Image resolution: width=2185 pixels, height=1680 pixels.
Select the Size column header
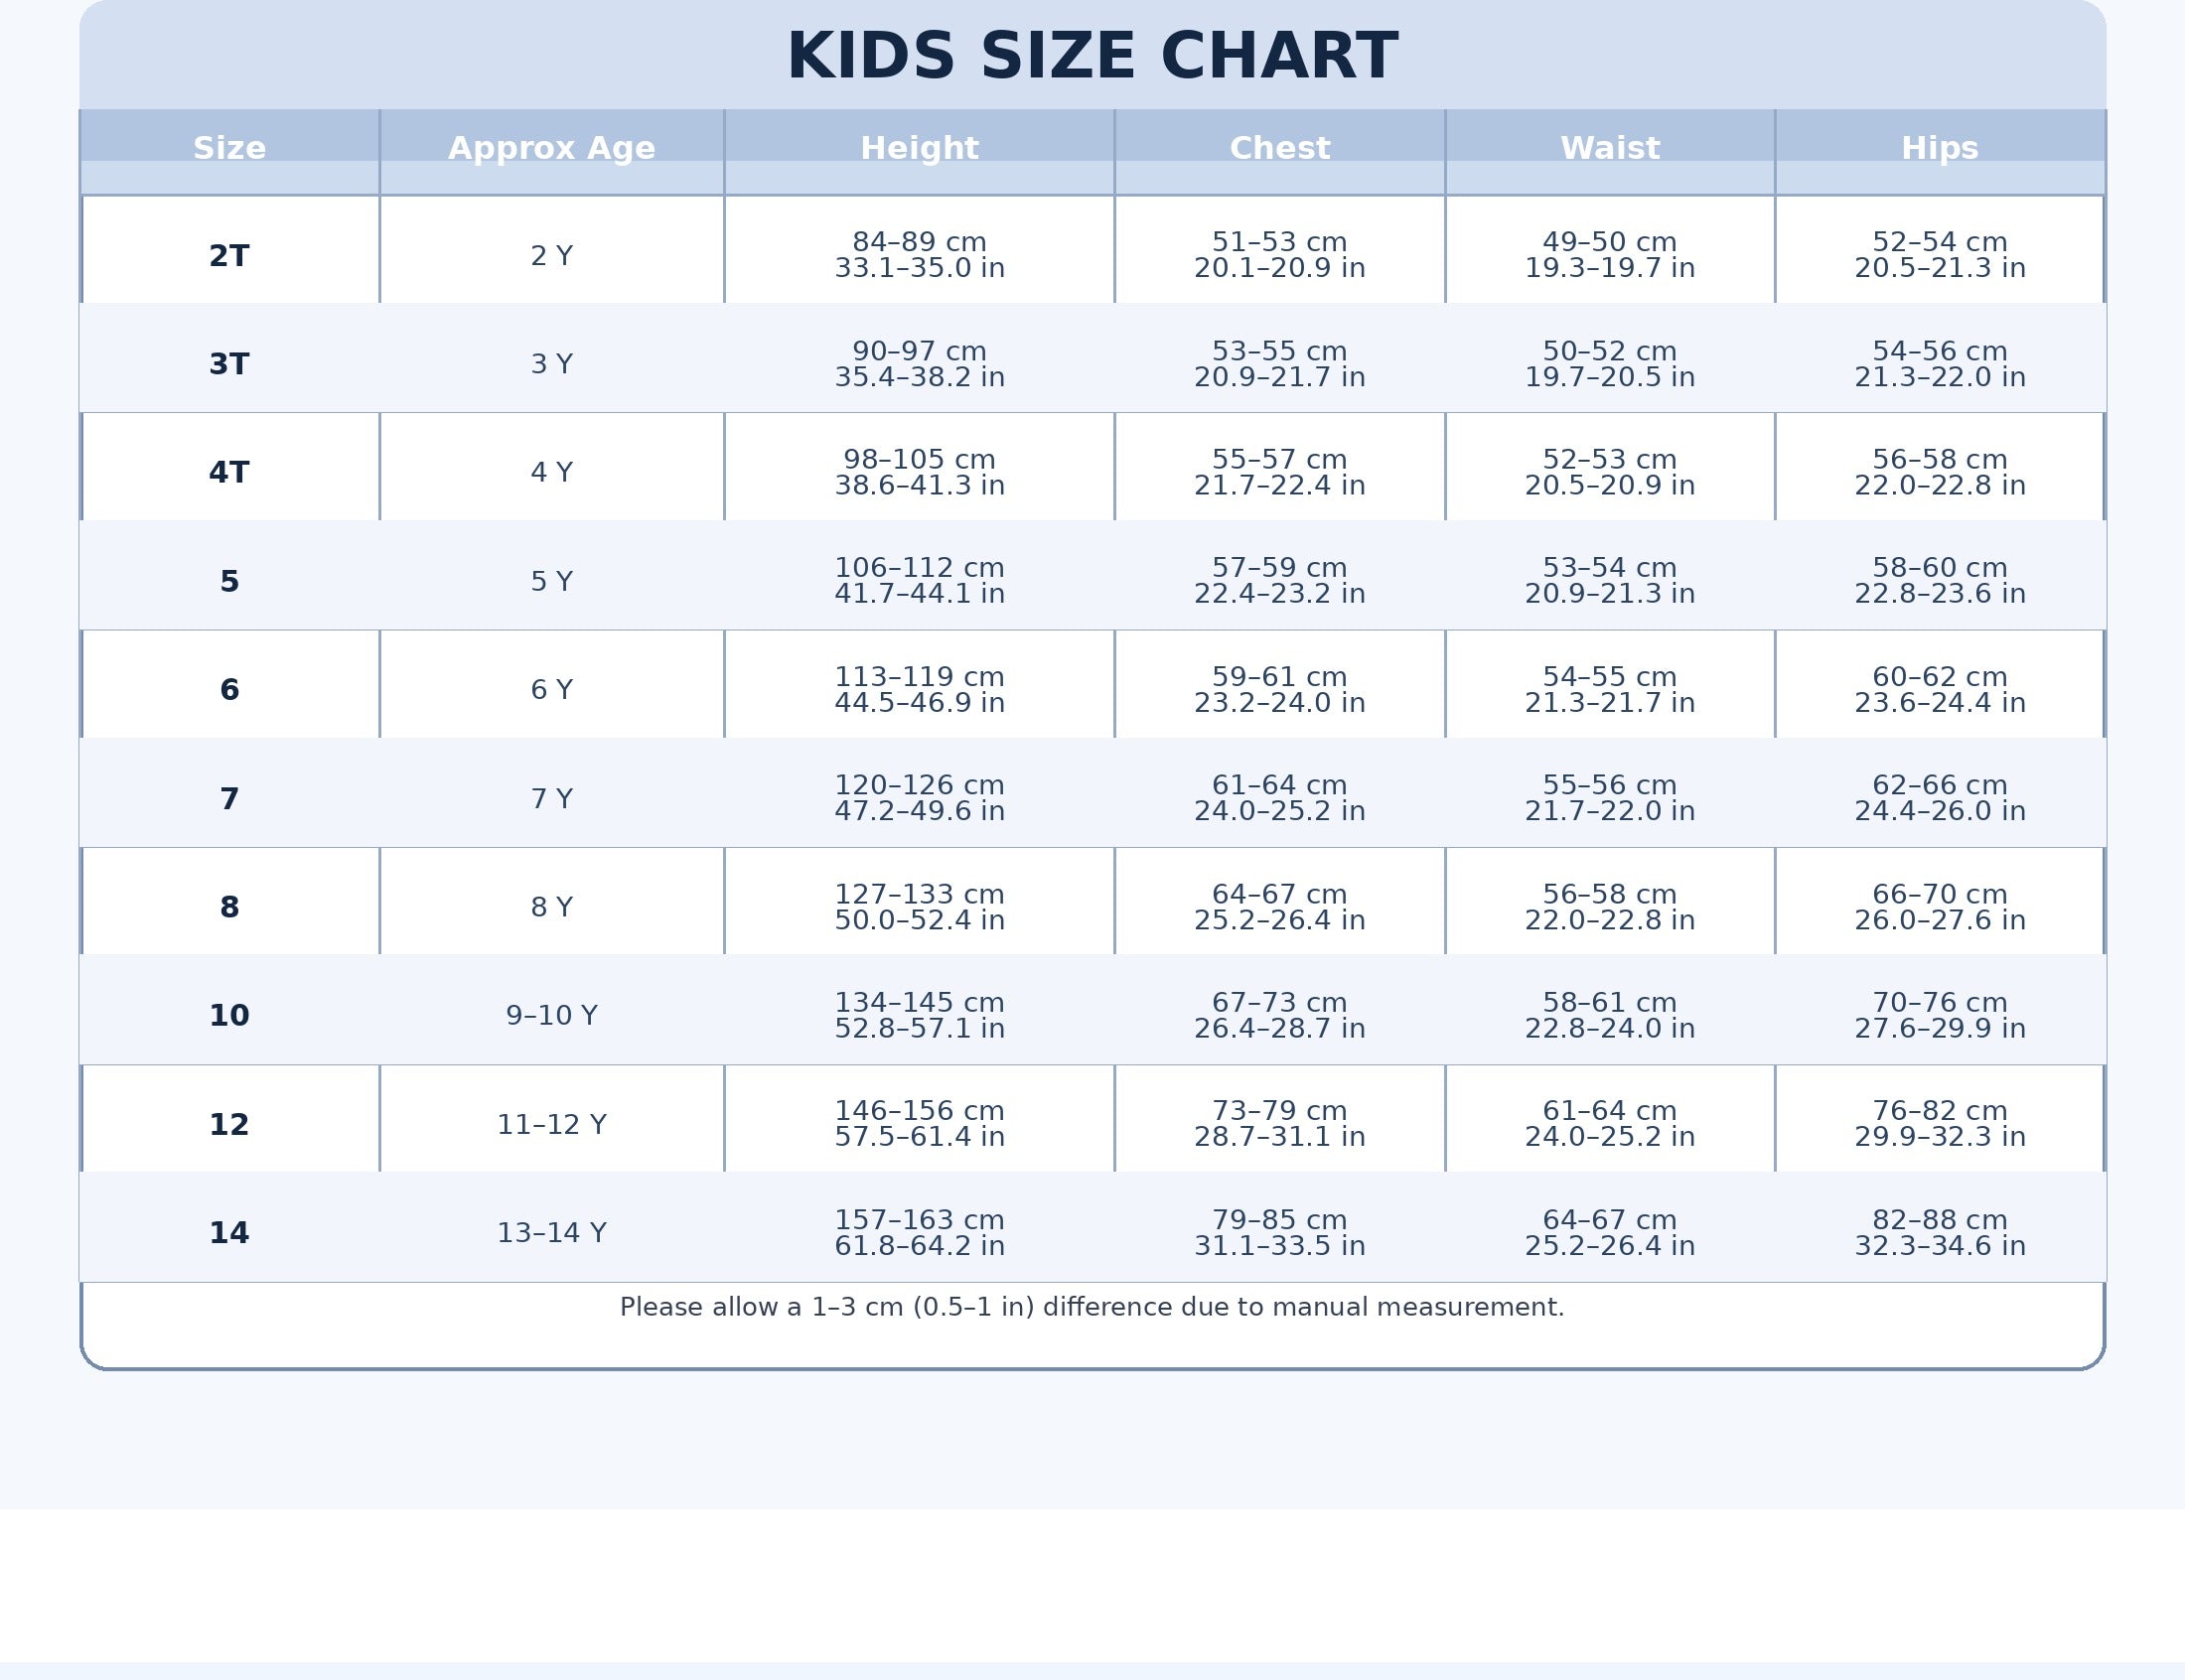pyautogui.click(x=229, y=149)
